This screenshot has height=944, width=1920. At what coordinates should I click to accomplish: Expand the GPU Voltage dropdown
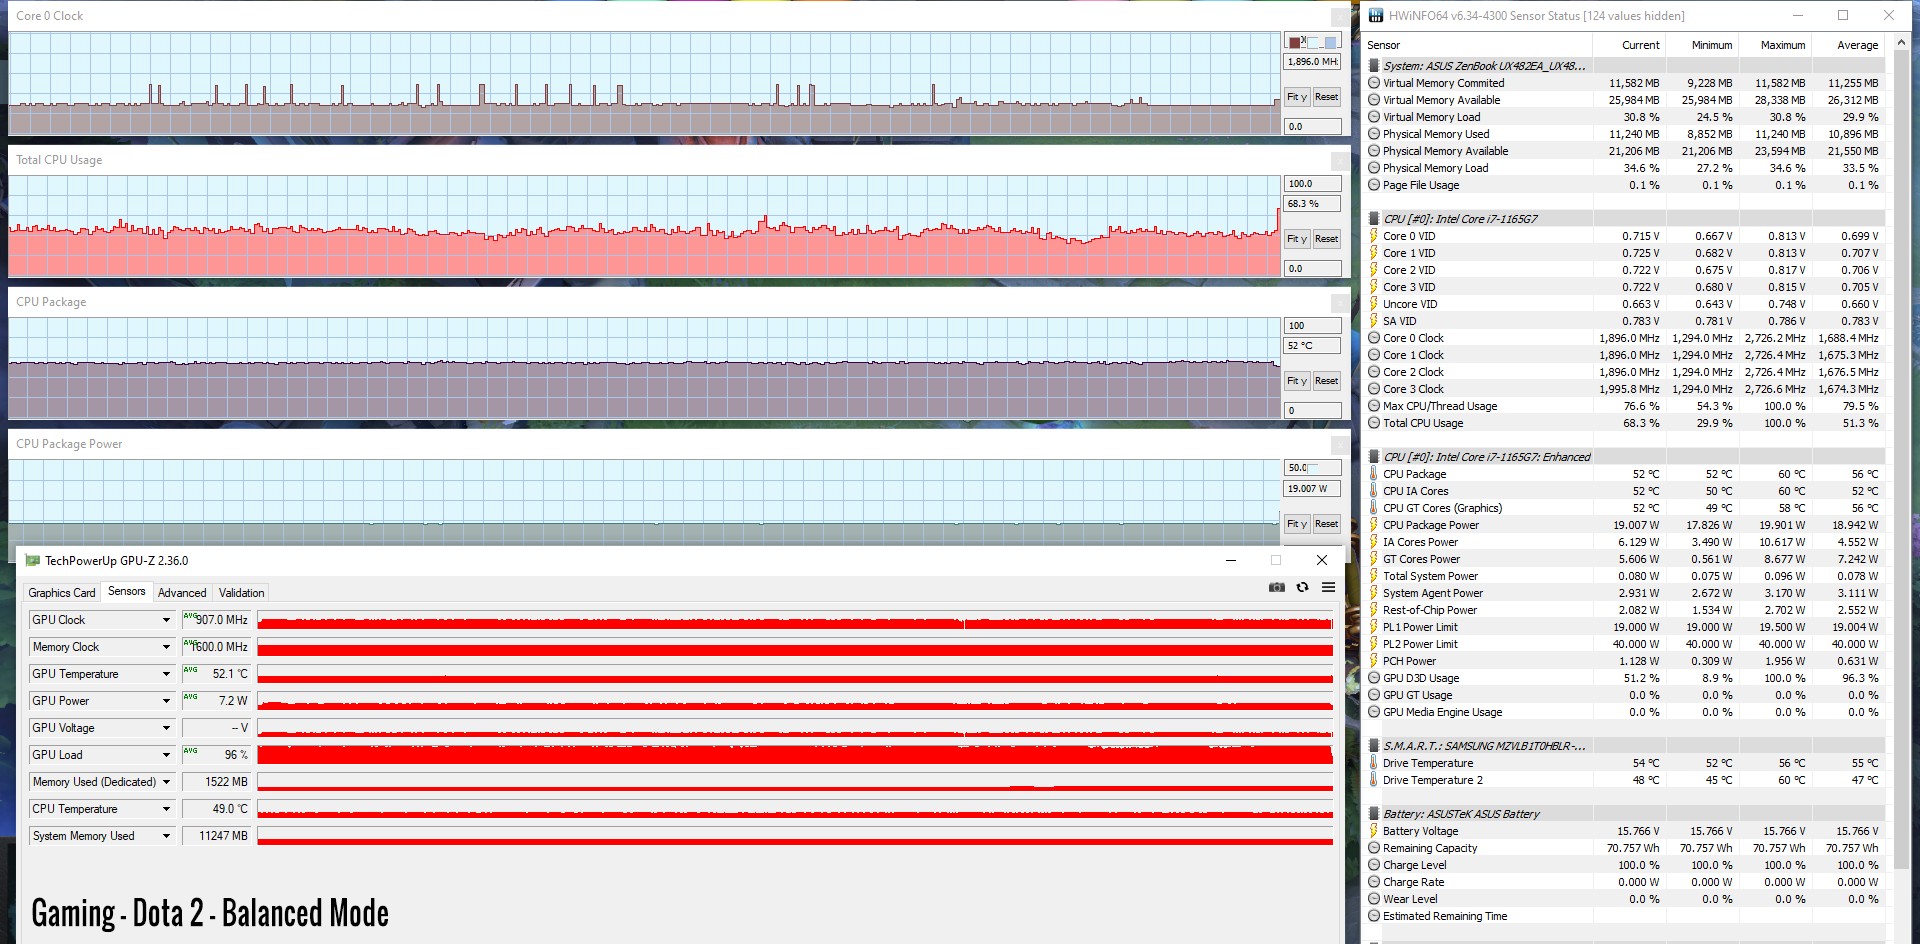pyautogui.click(x=166, y=728)
